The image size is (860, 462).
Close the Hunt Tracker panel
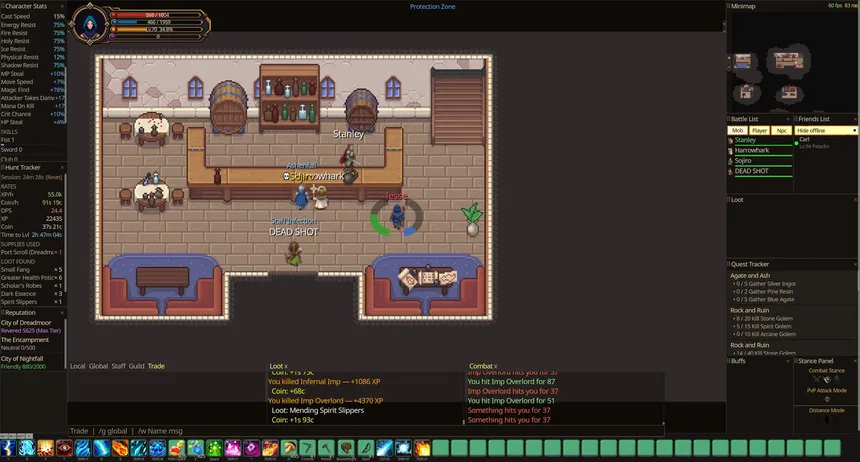[62, 167]
